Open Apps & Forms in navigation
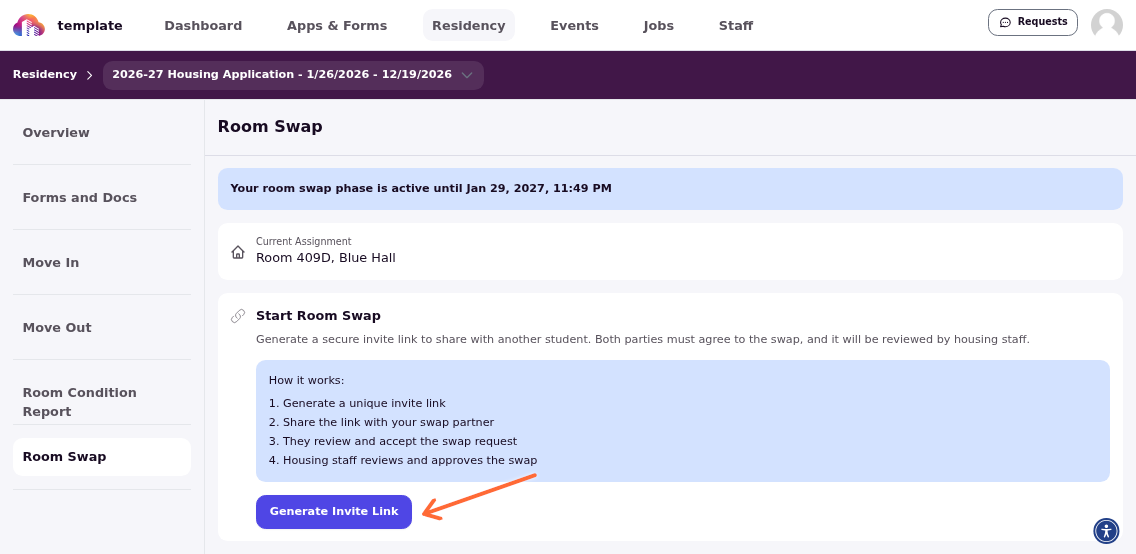The height and width of the screenshot is (554, 1136). [x=337, y=26]
